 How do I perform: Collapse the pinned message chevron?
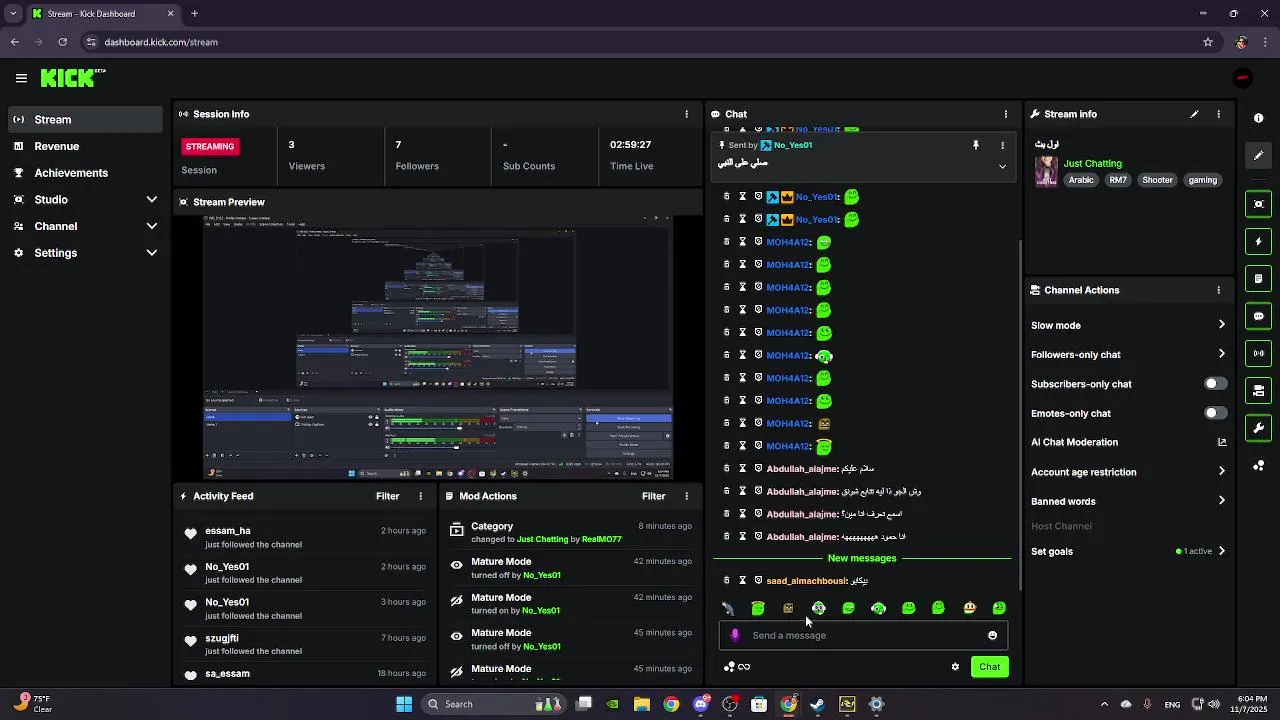1002,166
